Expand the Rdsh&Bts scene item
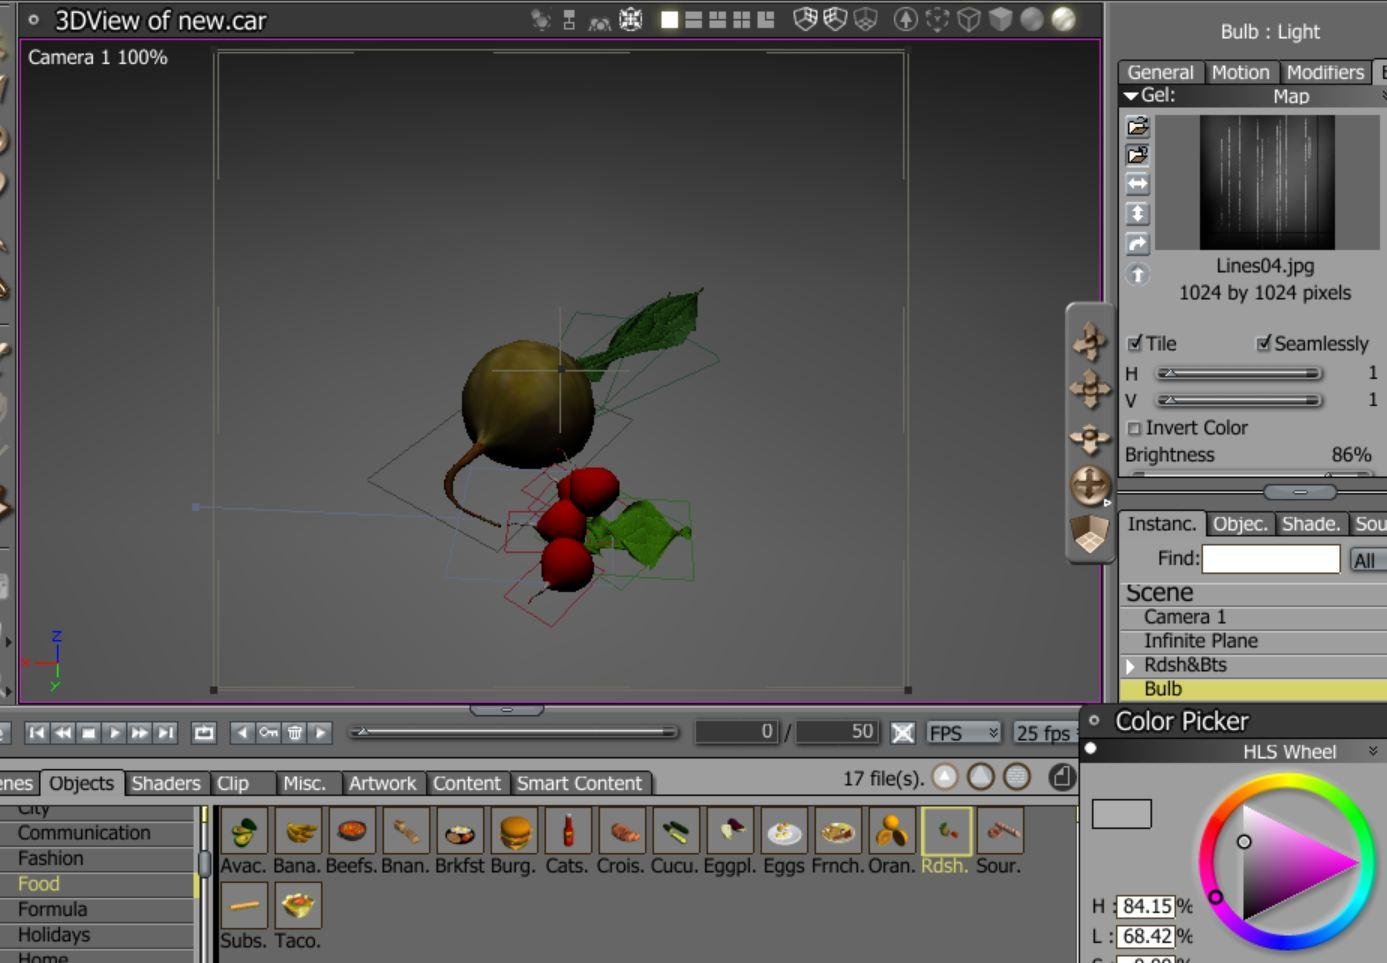Image resolution: width=1387 pixels, height=963 pixels. point(1130,666)
